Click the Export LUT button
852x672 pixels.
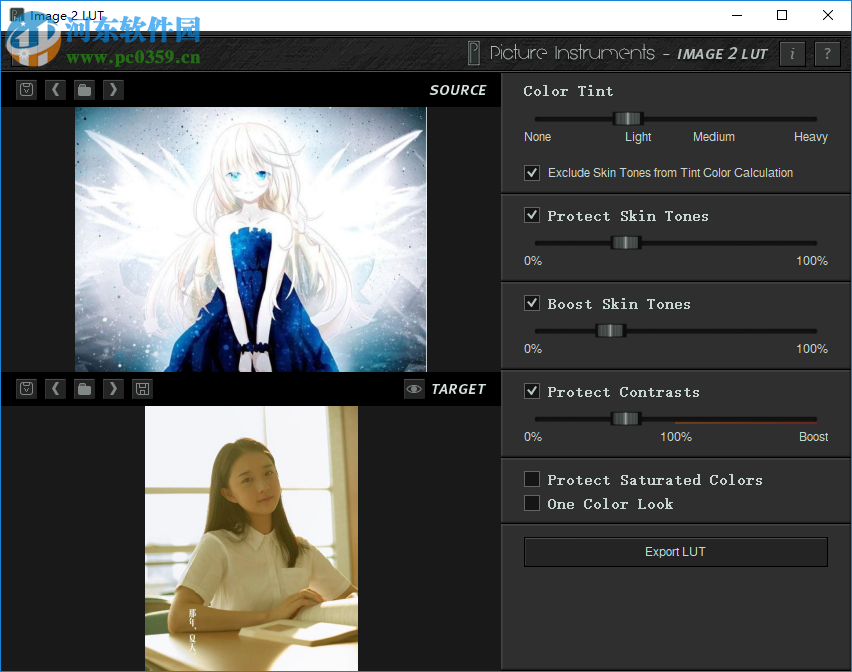point(675,551)
